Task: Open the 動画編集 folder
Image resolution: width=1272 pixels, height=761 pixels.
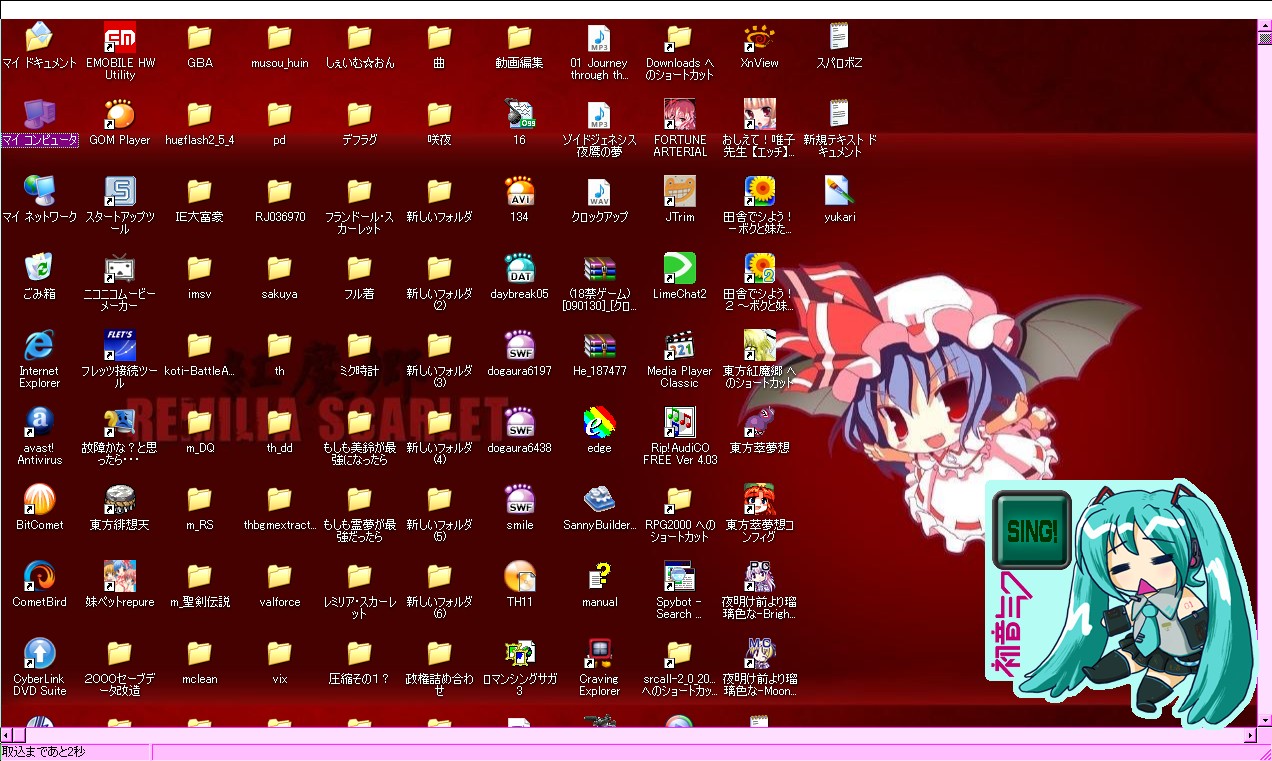Action: coord(520,39)
